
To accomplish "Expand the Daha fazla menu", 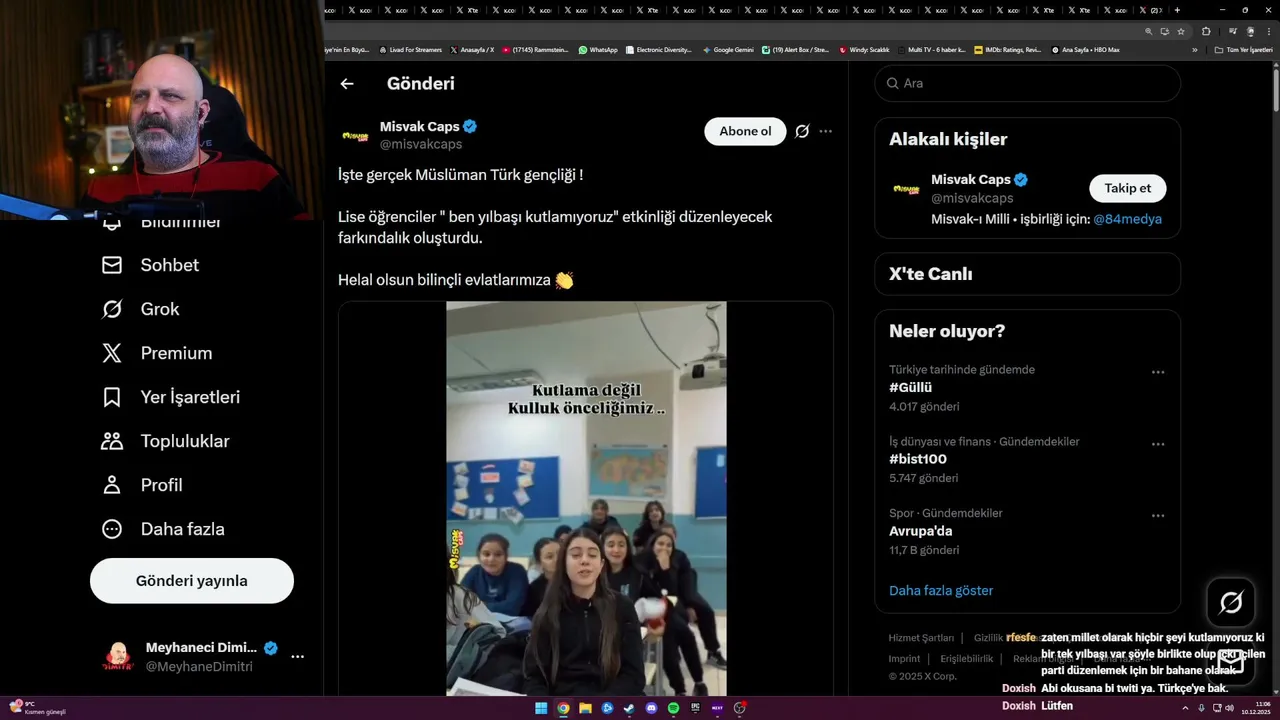I will [163, 529].
